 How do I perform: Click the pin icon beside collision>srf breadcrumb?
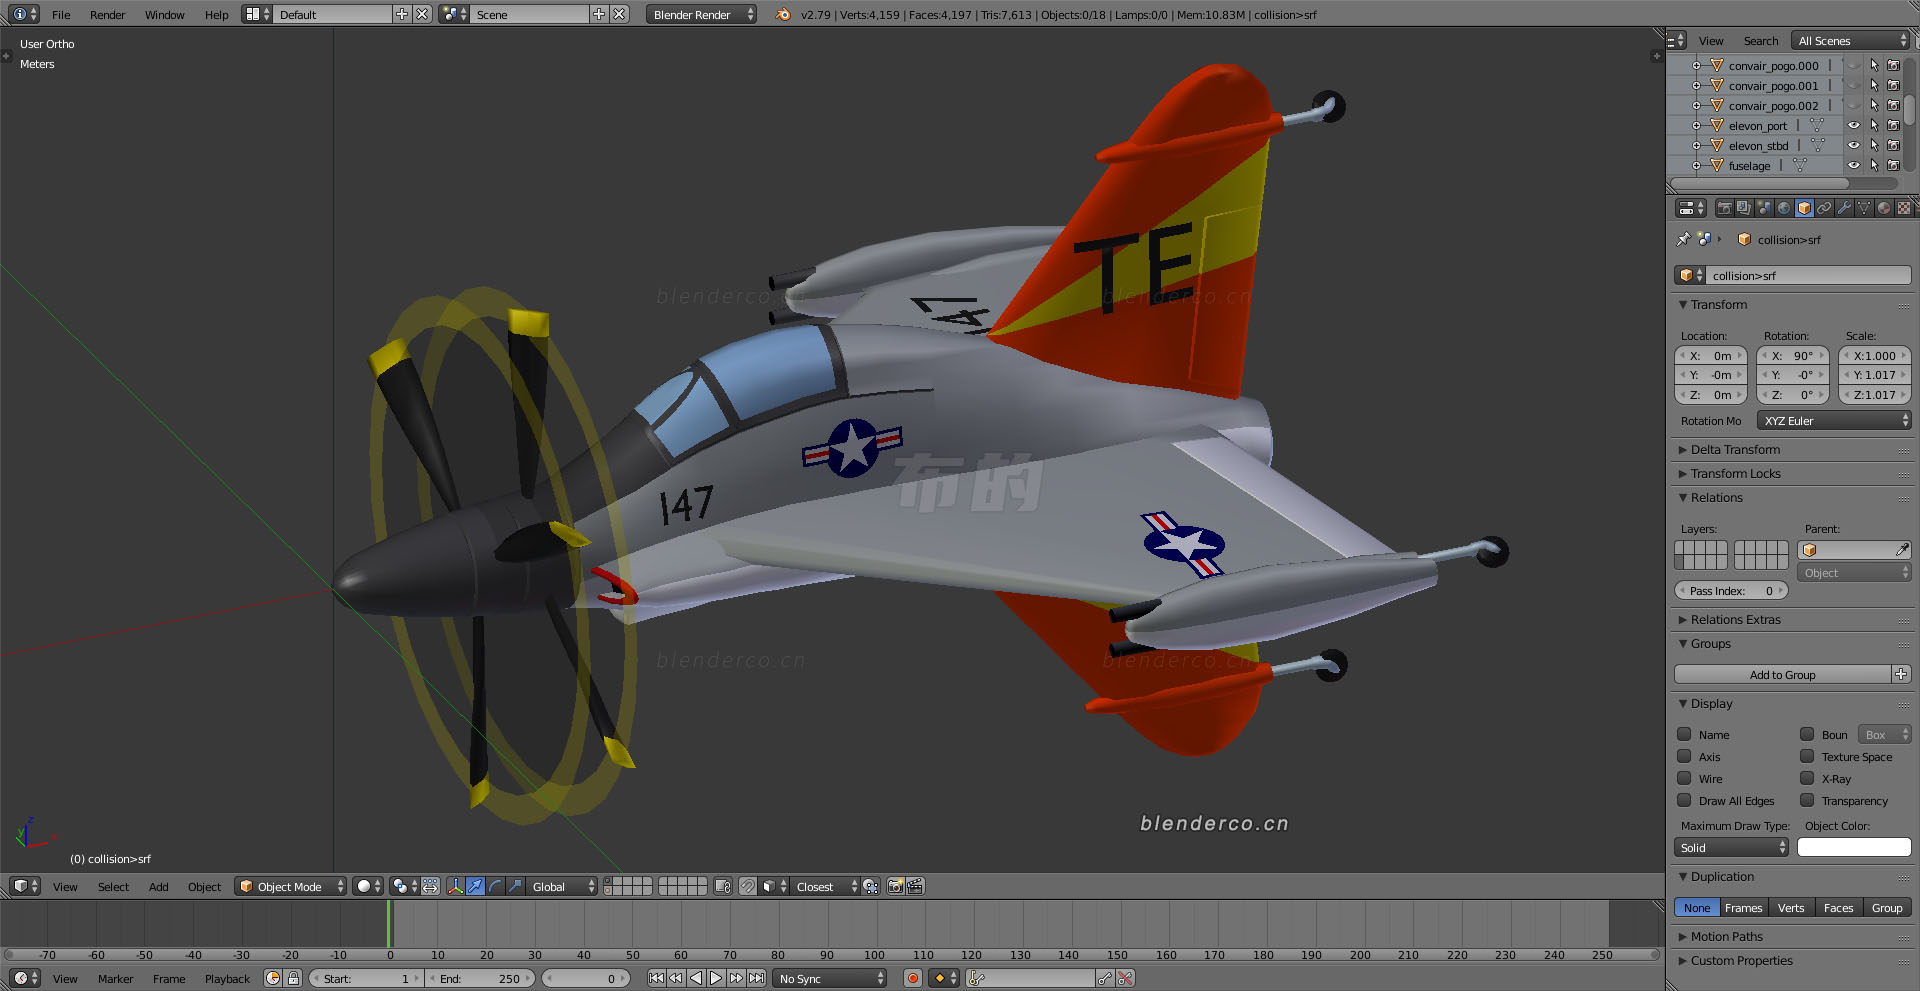click(1683, 239)
